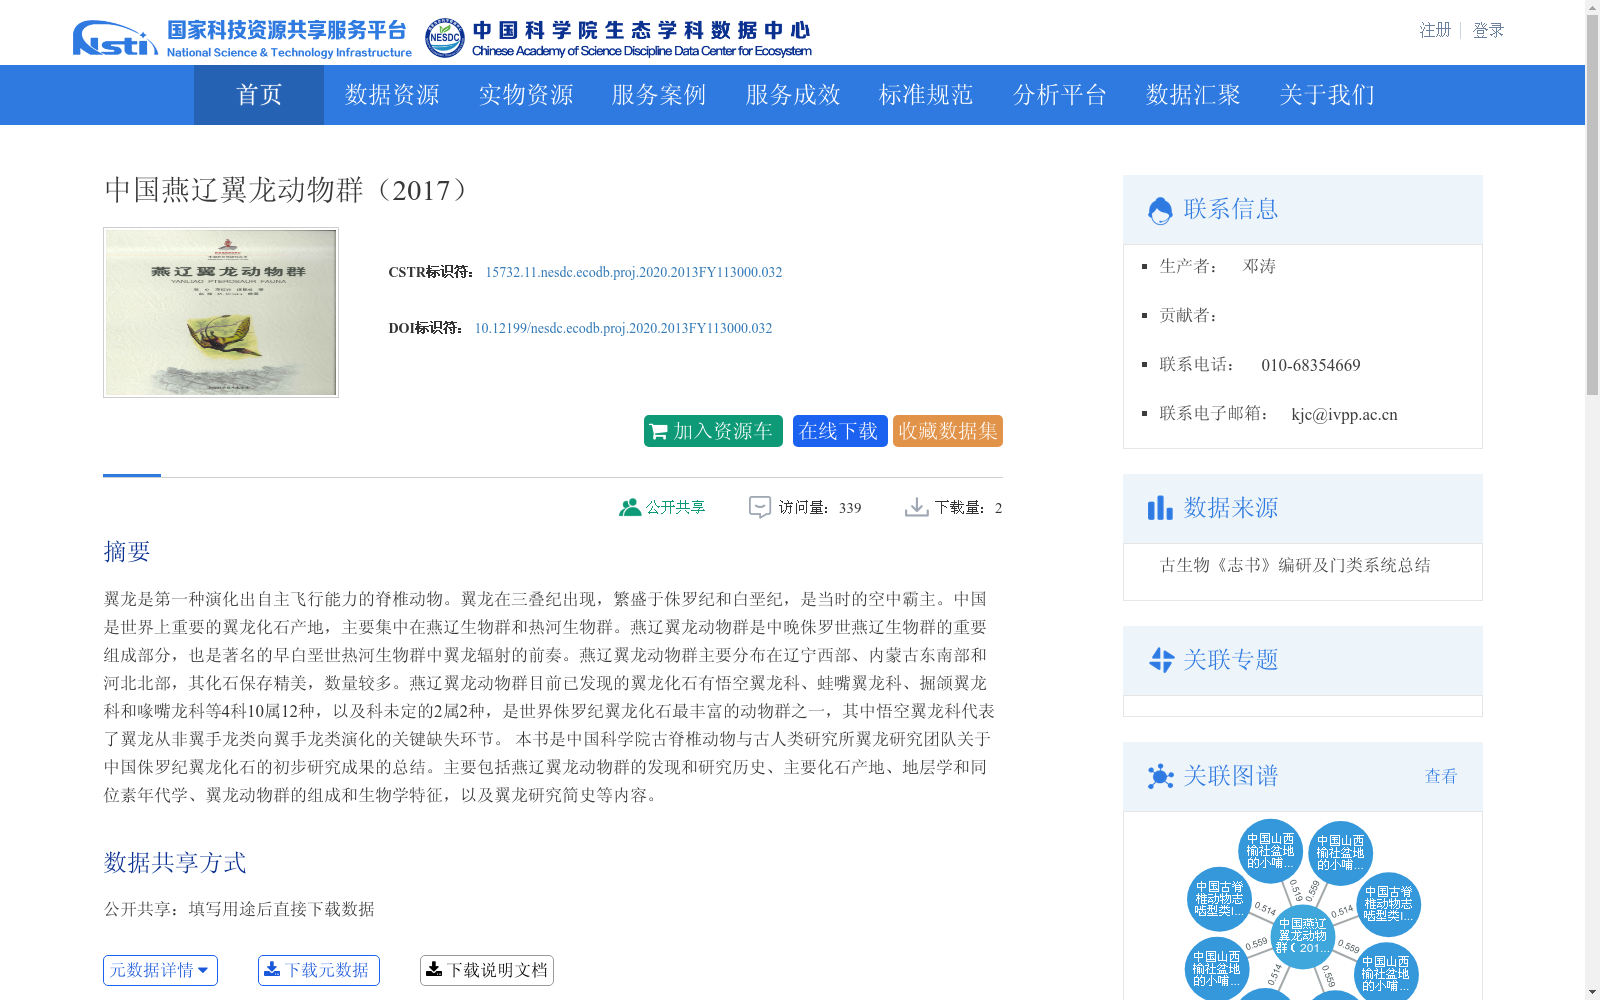Go to the 首页 home tab
1600x1000 pixels.
tap(259, 95)
